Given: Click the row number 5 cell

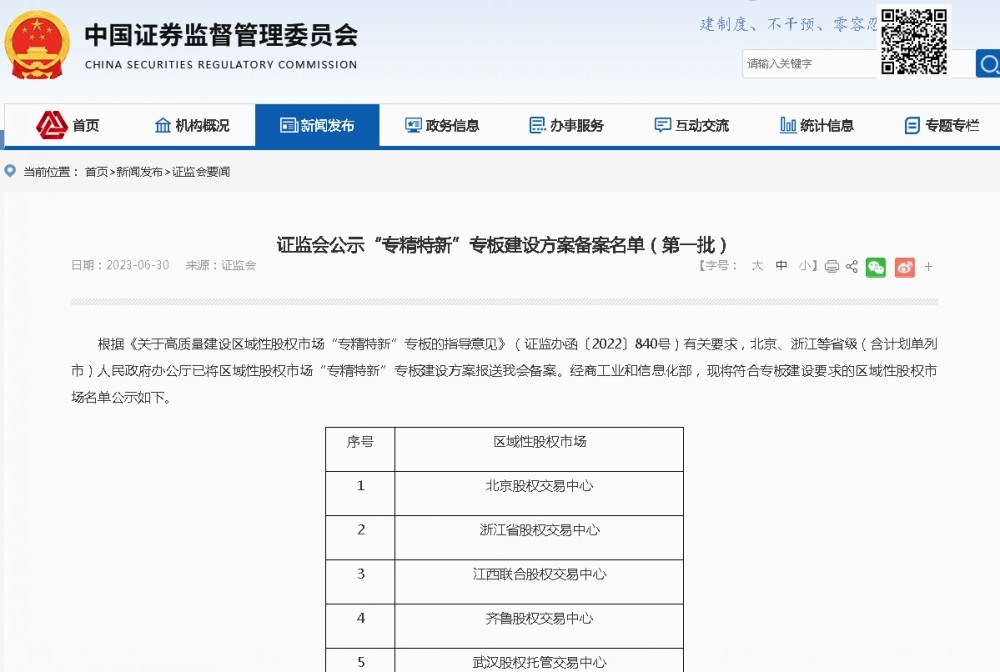Looking at the screenshot, I should [x=360, y=662].
